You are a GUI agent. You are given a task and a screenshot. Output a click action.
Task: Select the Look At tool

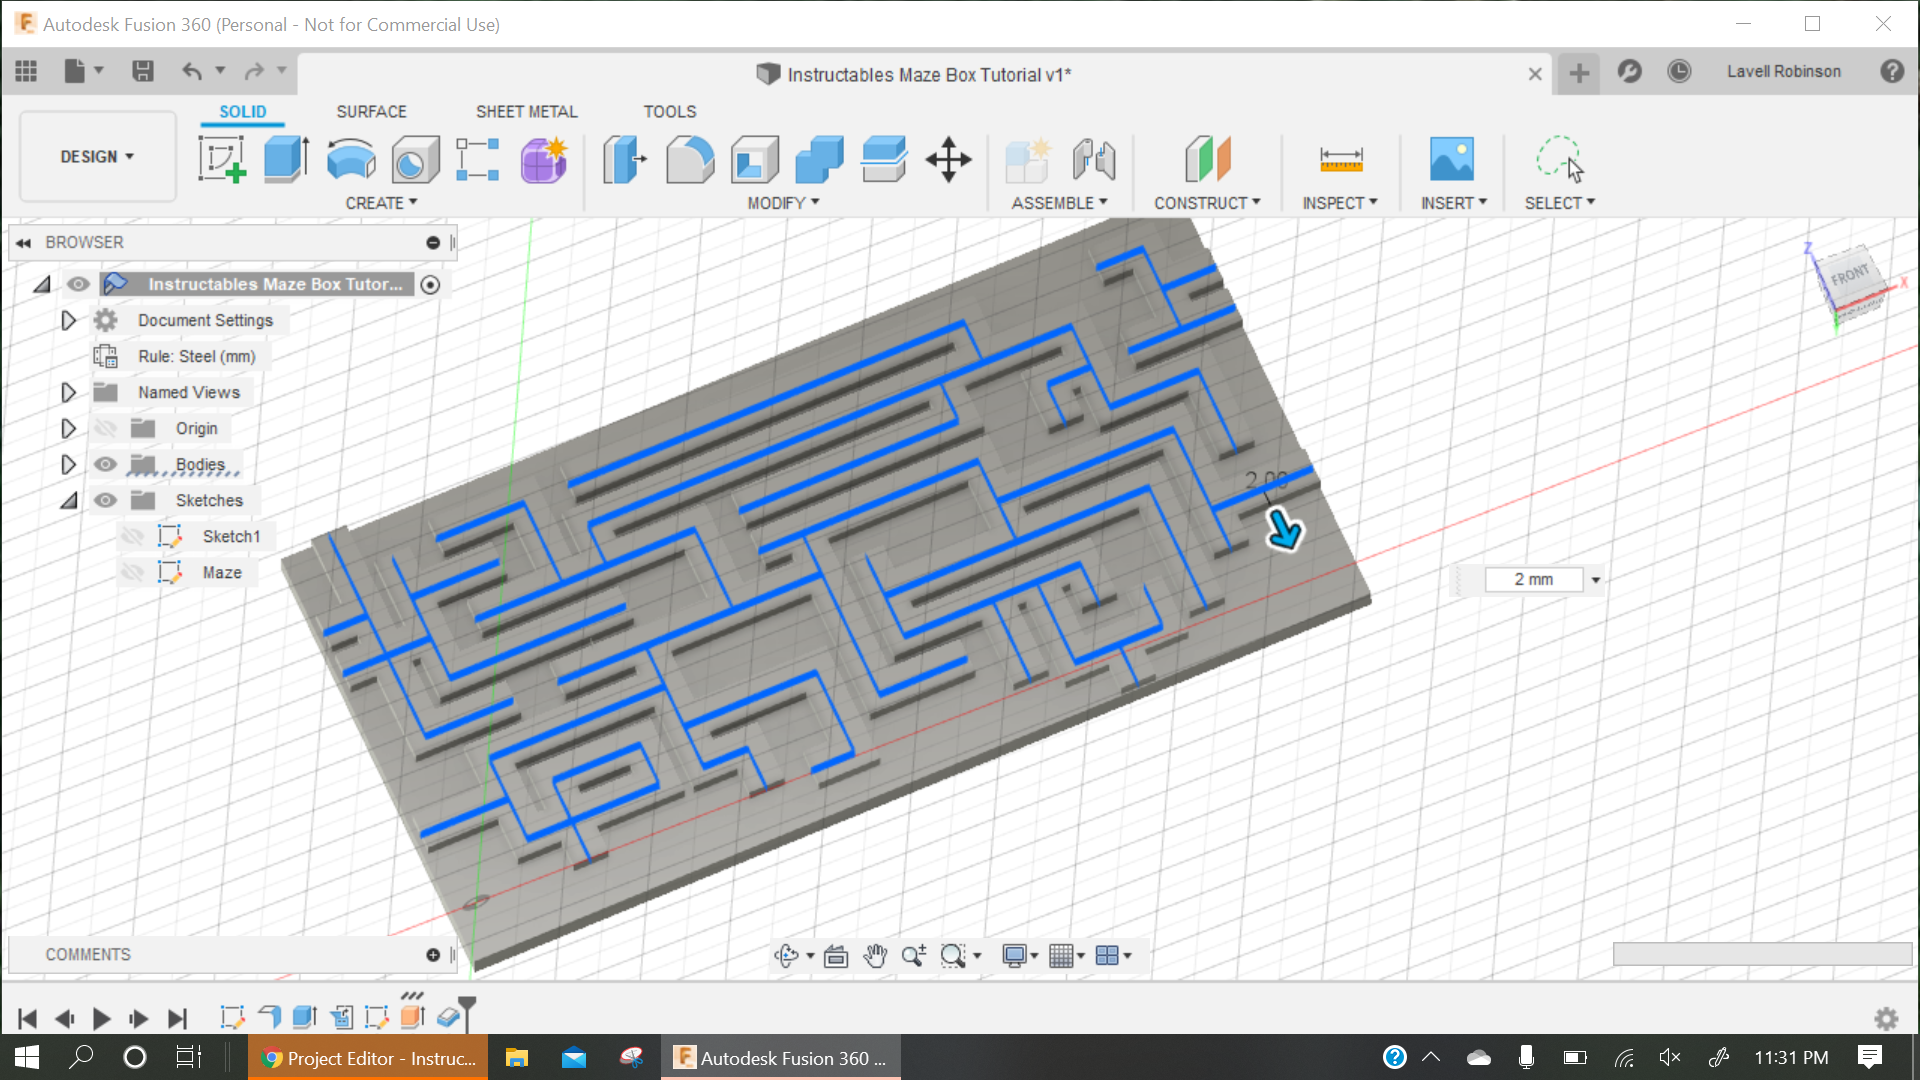pyautogui.click(x=836, y=956)
